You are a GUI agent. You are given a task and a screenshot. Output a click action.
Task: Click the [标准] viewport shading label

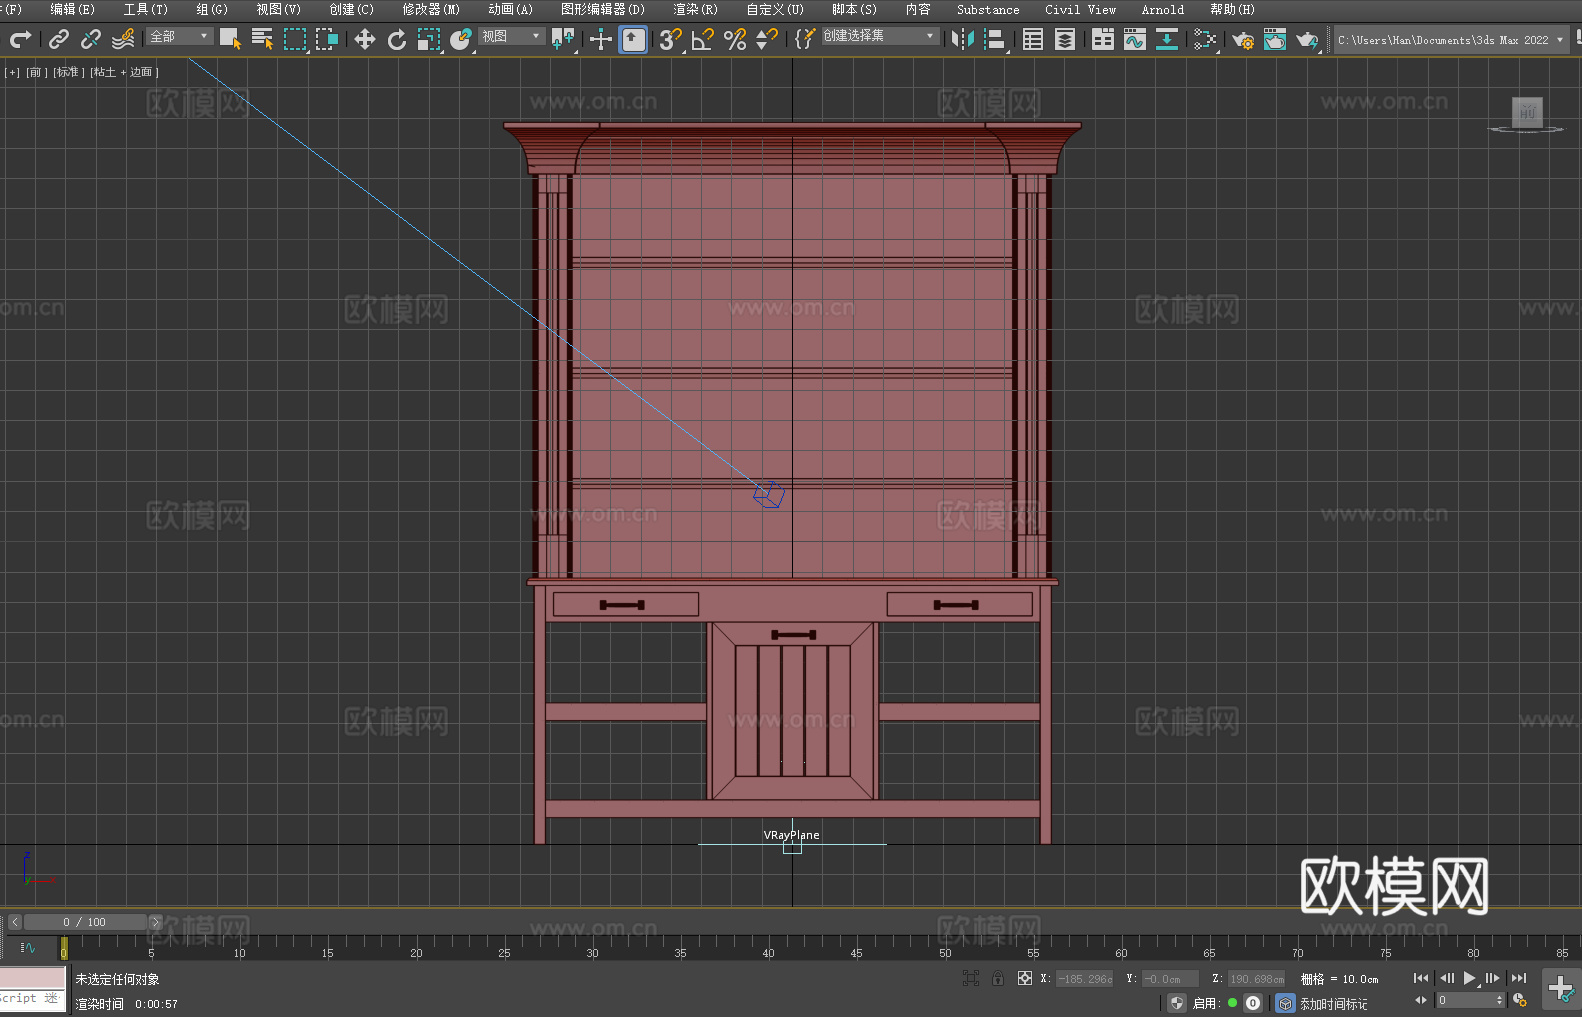[x=68, y=72]
